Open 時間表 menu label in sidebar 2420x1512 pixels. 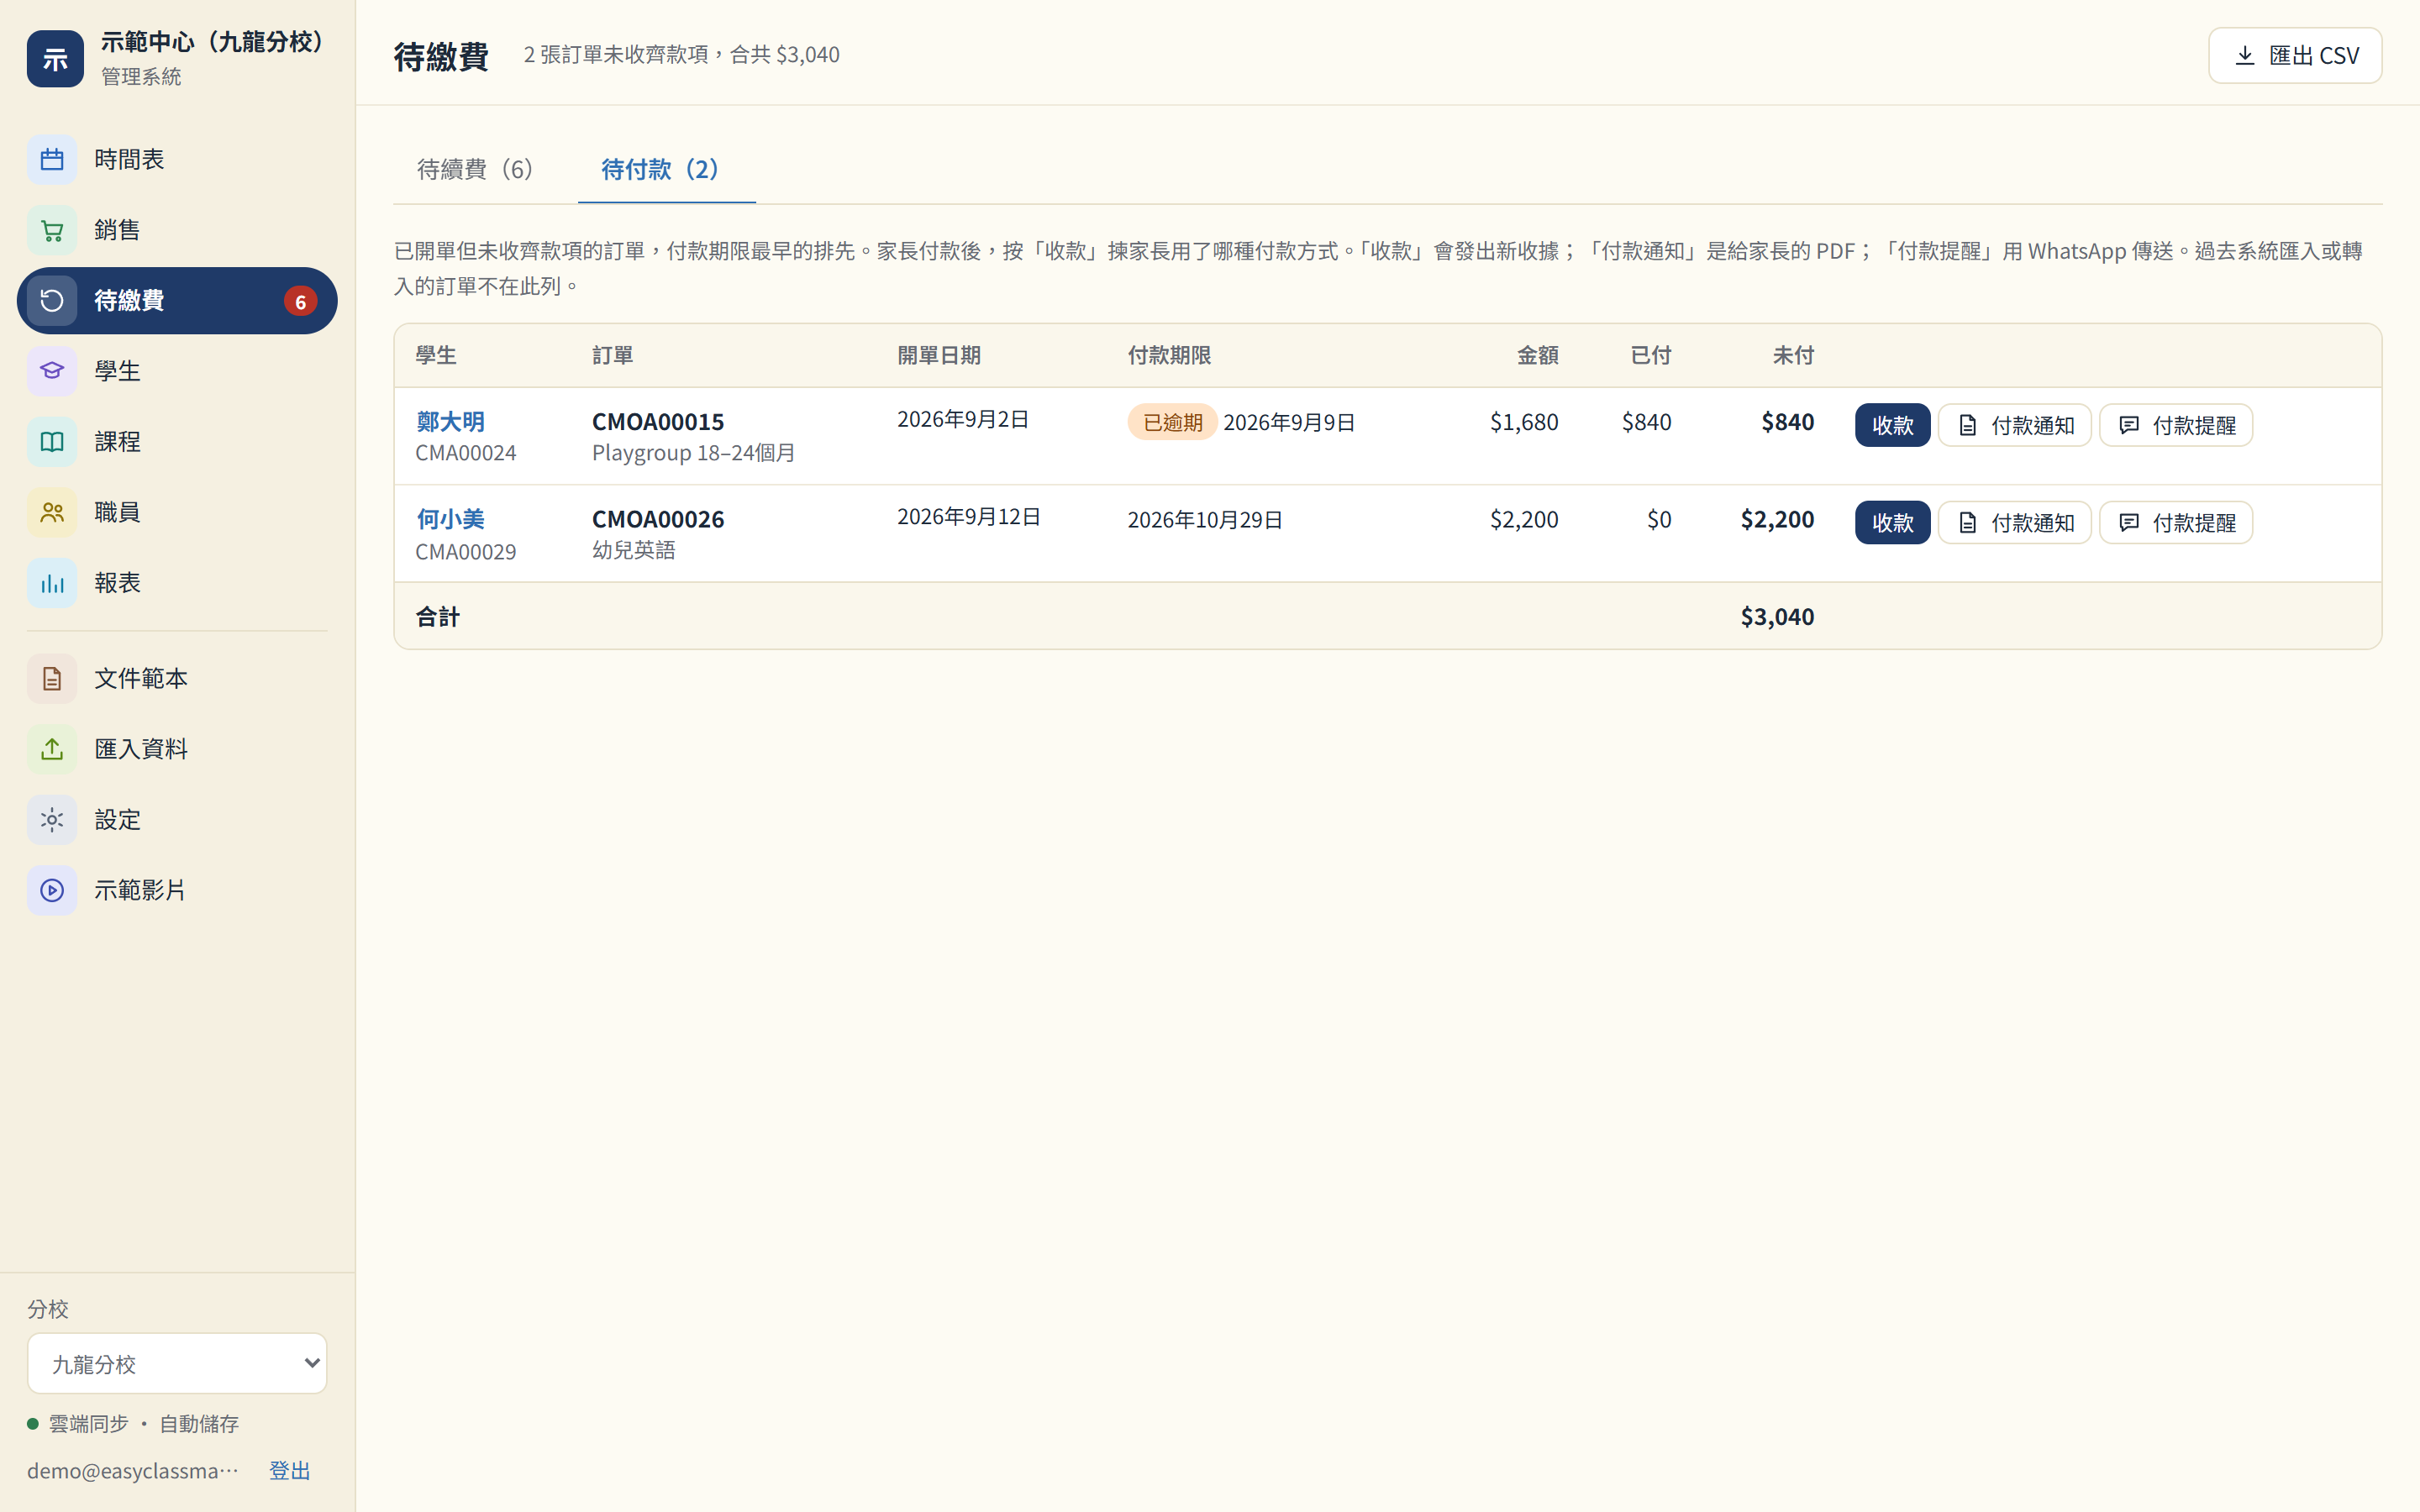[129, 159]
